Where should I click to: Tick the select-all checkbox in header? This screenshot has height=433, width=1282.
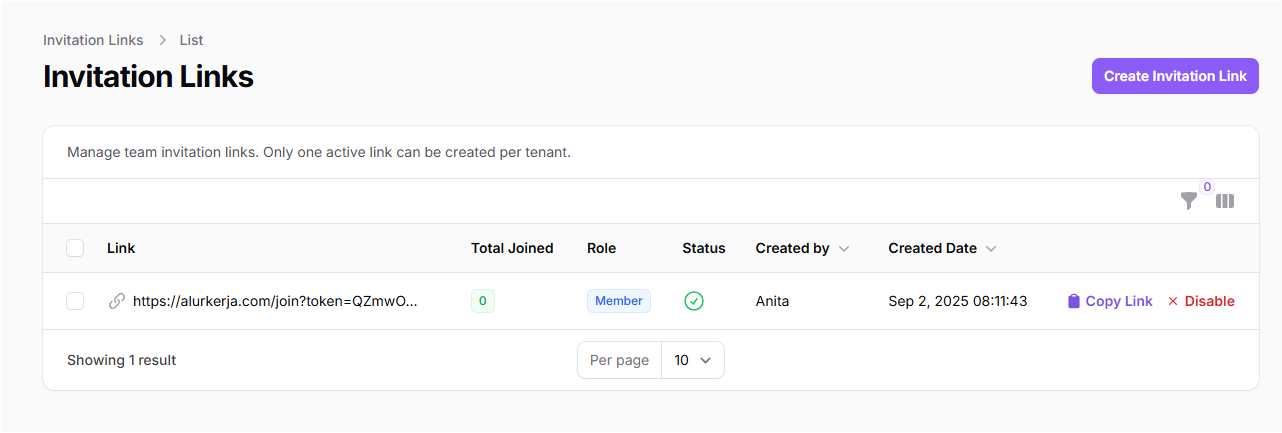coord(75,248)
